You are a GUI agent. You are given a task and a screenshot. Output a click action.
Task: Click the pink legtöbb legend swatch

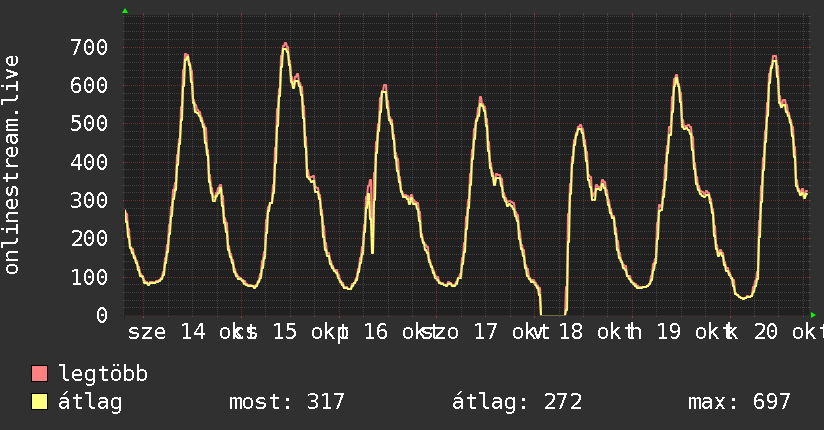39,373
